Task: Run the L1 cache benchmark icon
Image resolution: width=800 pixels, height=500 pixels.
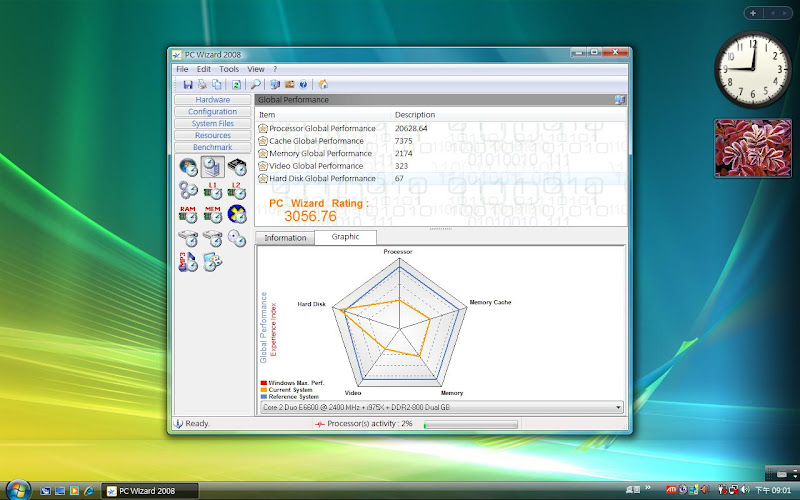Action: tap(212, 190)
